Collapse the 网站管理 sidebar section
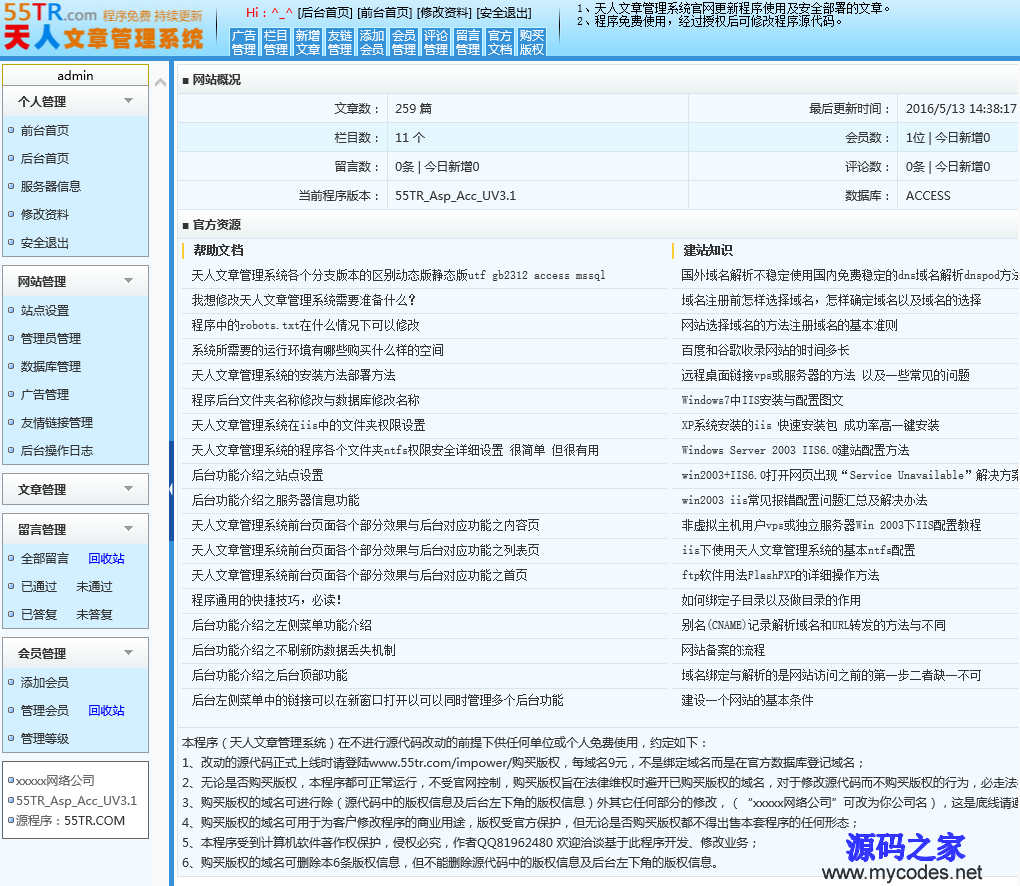Screen dimensions: 1020x886 pos(75,282)
